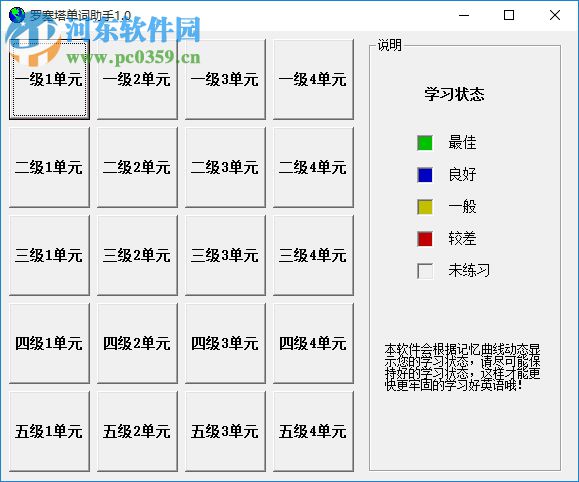This screenshot has height=482, width=579.
Task: Choose the 四级2单元 unit
Action: coord(137,343)
